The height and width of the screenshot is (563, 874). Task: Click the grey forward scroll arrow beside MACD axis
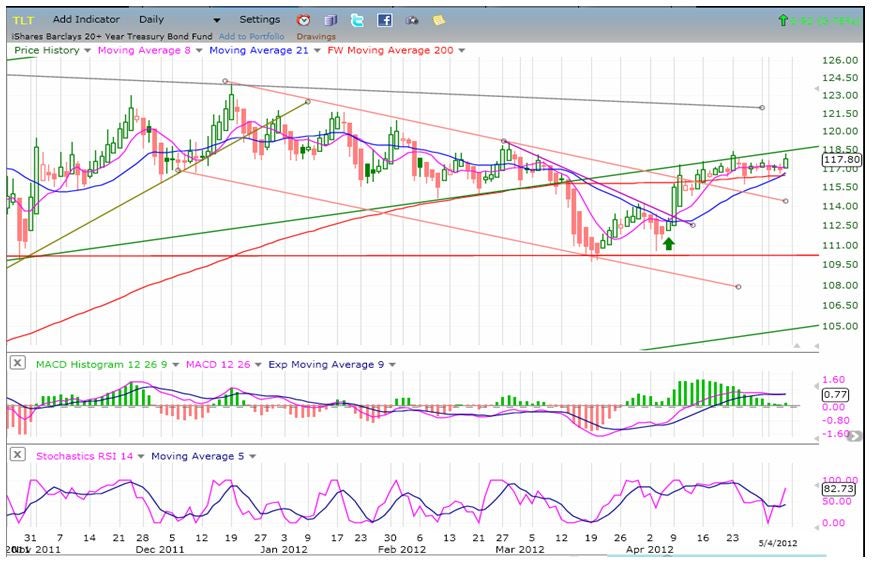click(x=854, y=436)
